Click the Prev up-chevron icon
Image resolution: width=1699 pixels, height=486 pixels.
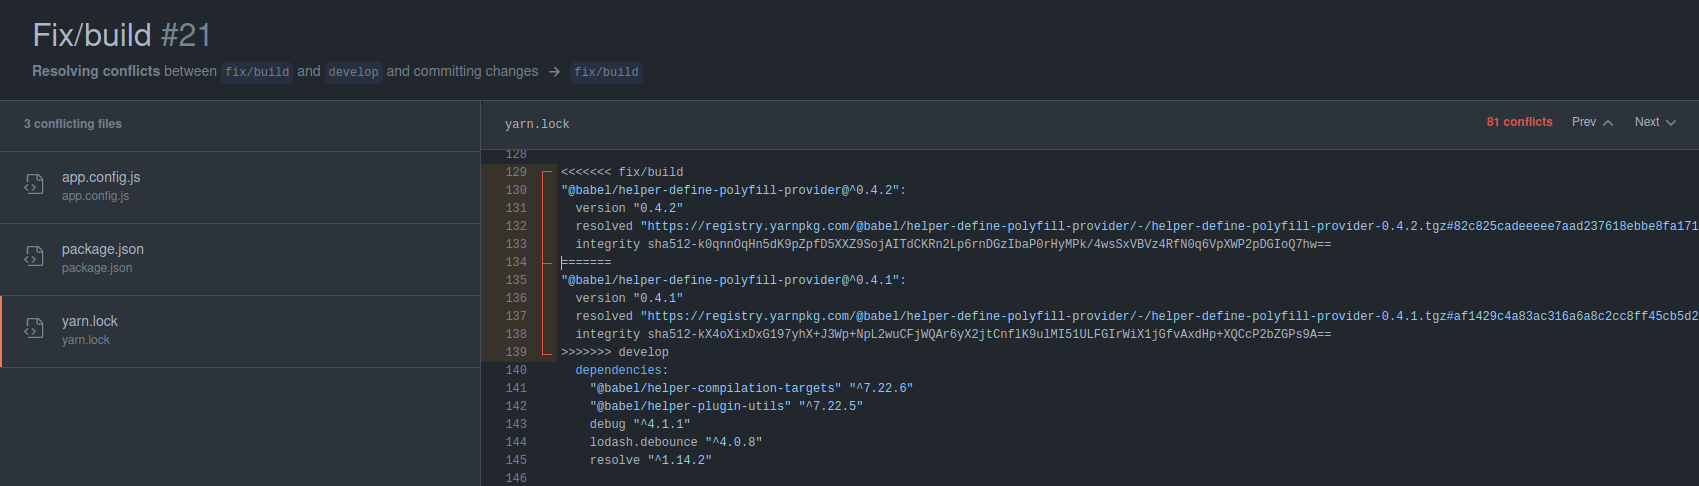[x=1608, y=123]
